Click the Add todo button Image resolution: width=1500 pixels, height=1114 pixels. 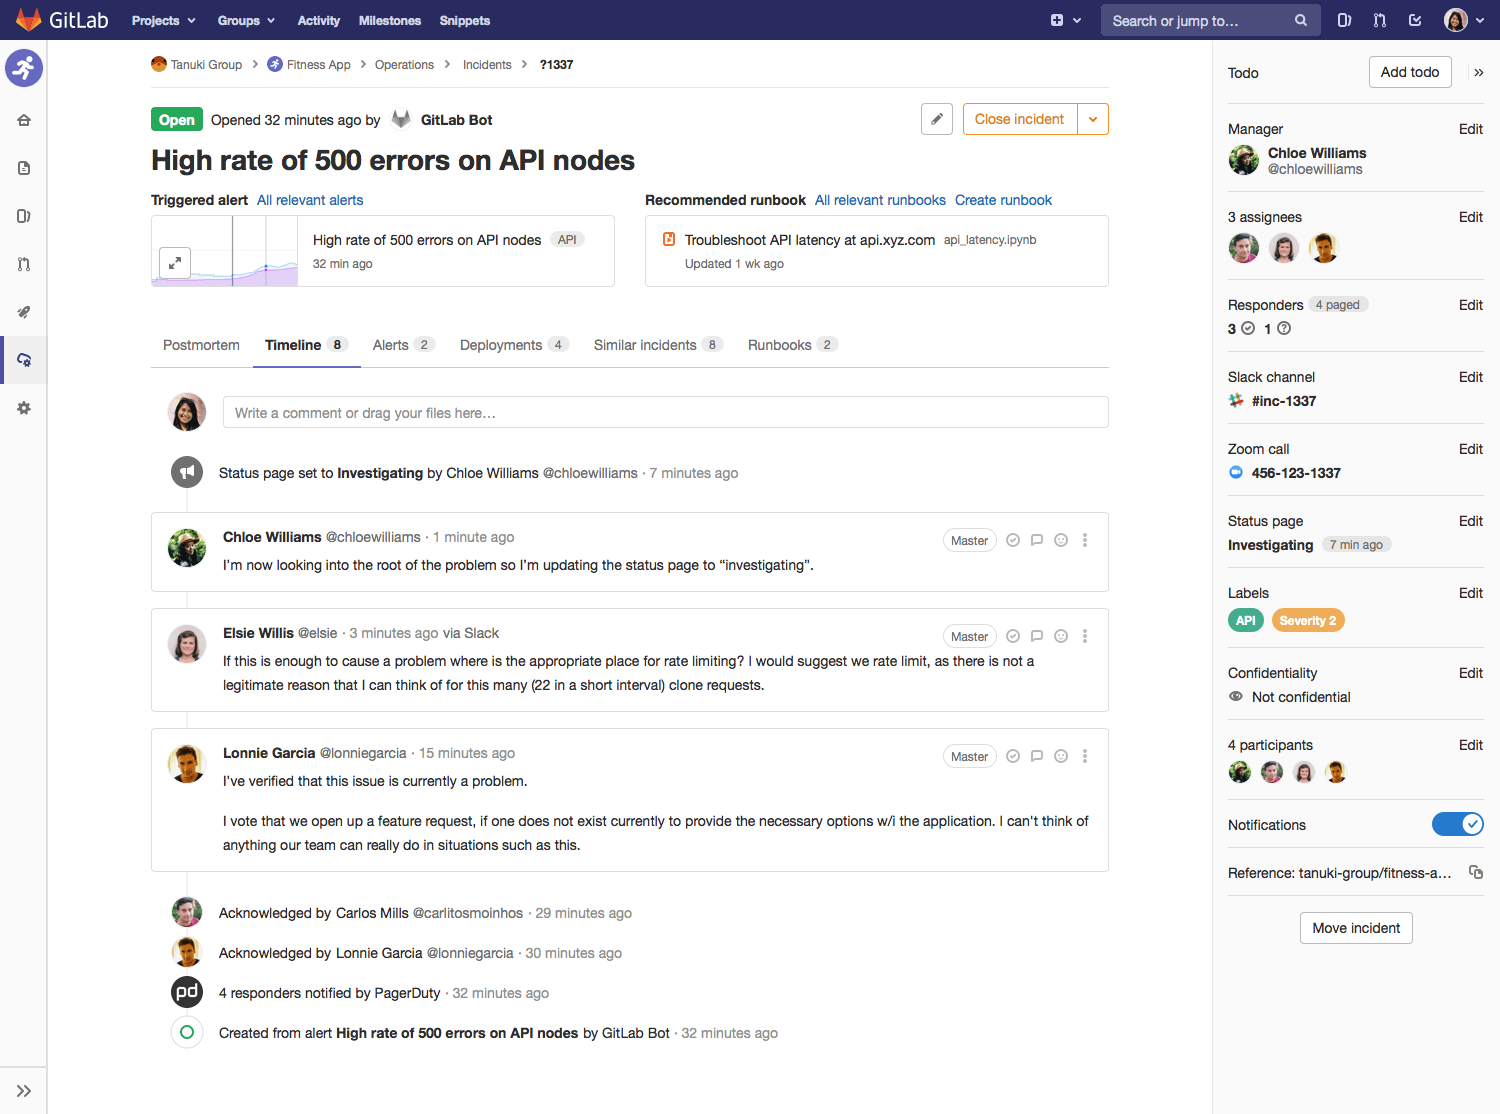click(1409, 72)
